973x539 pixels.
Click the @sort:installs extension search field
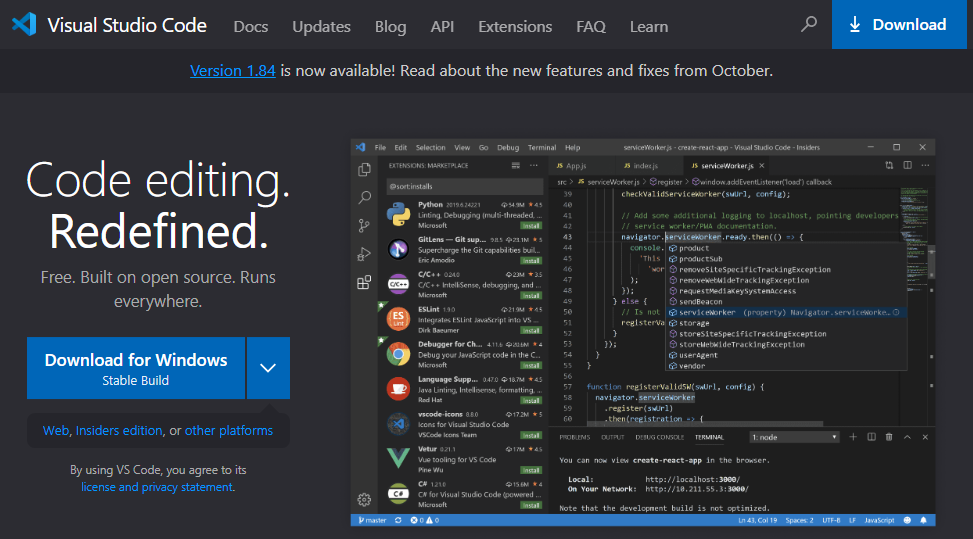coord(464,186)
